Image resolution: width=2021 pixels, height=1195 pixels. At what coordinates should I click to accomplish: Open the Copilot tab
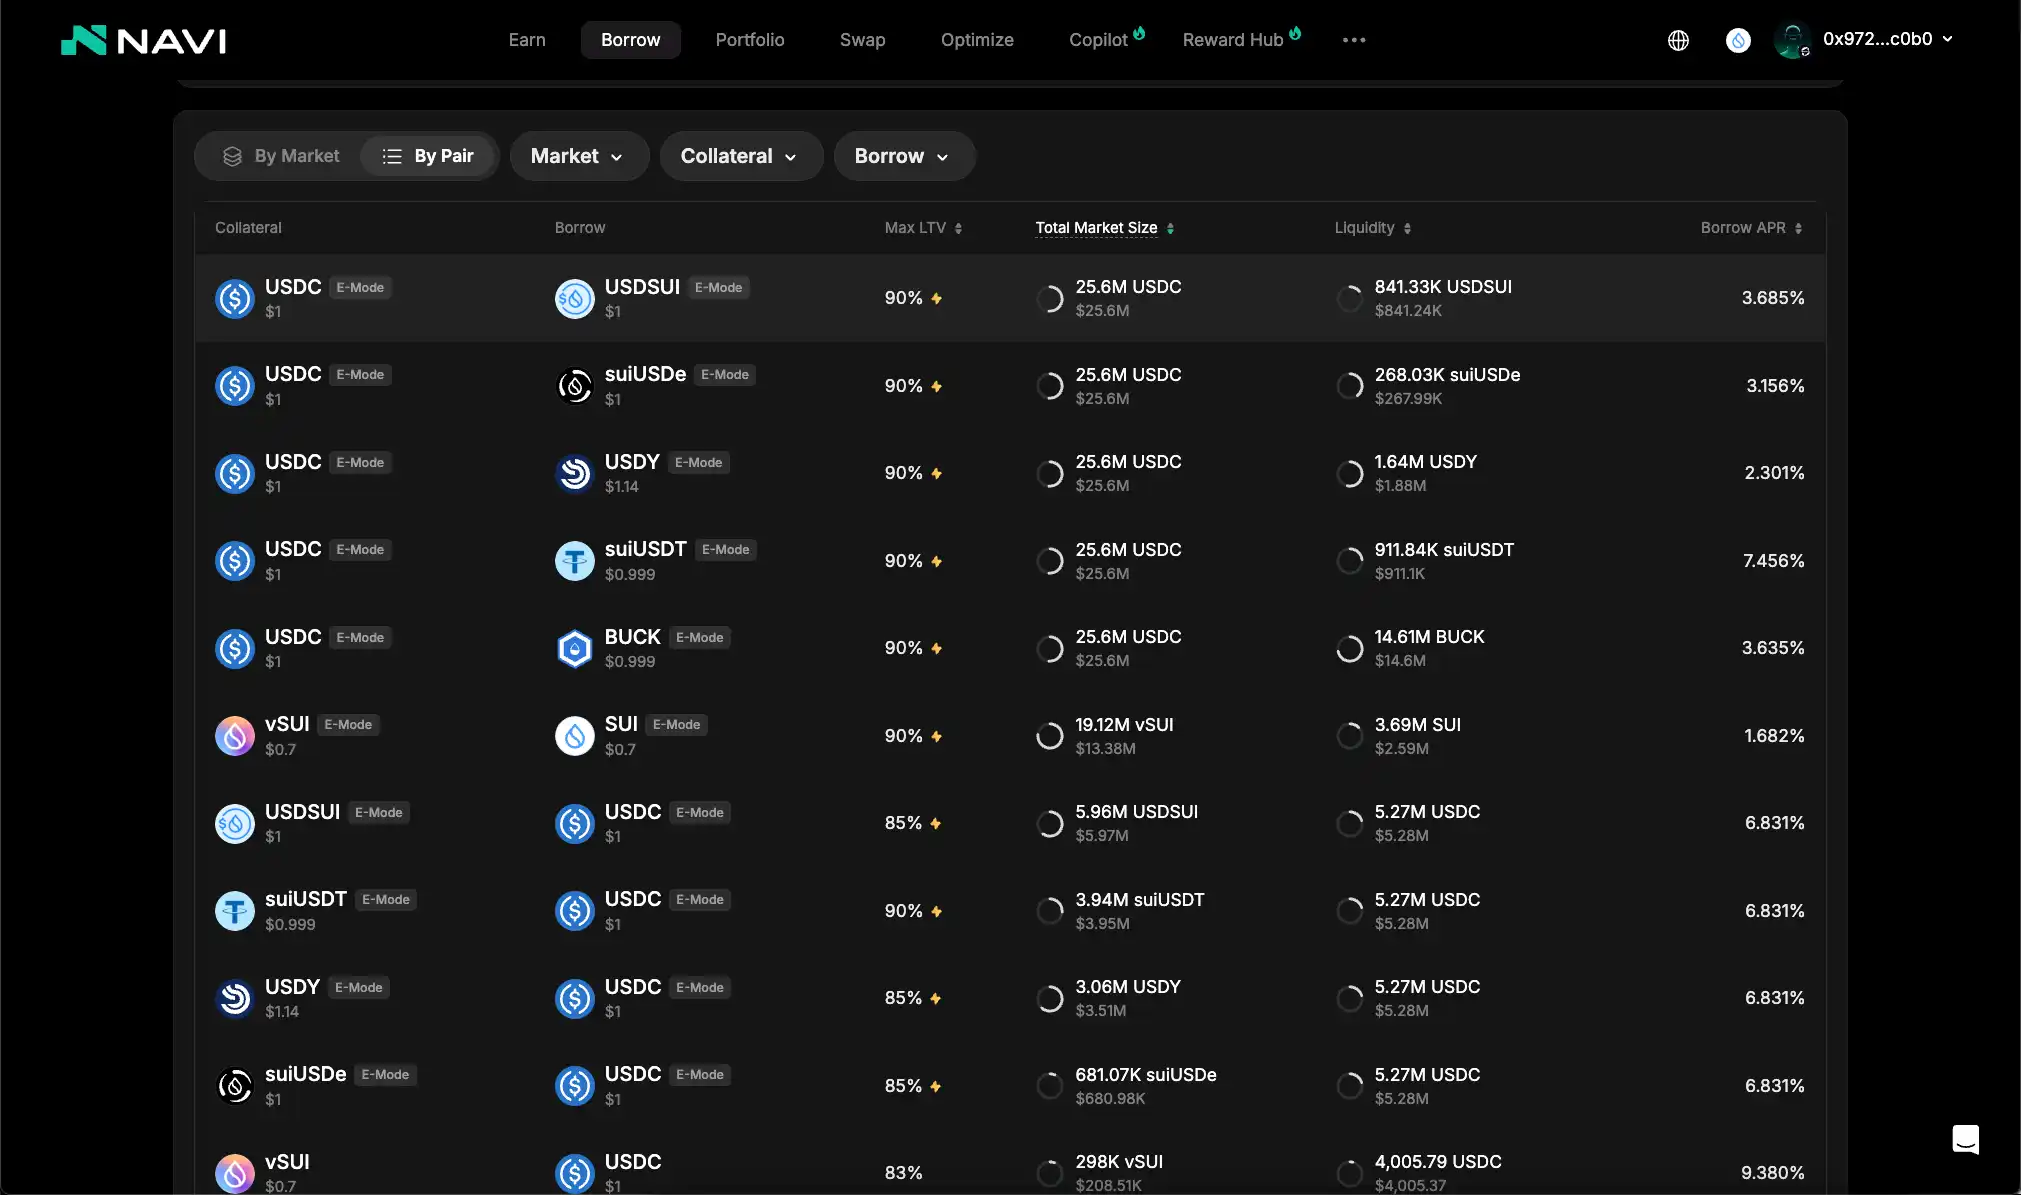1106,40
